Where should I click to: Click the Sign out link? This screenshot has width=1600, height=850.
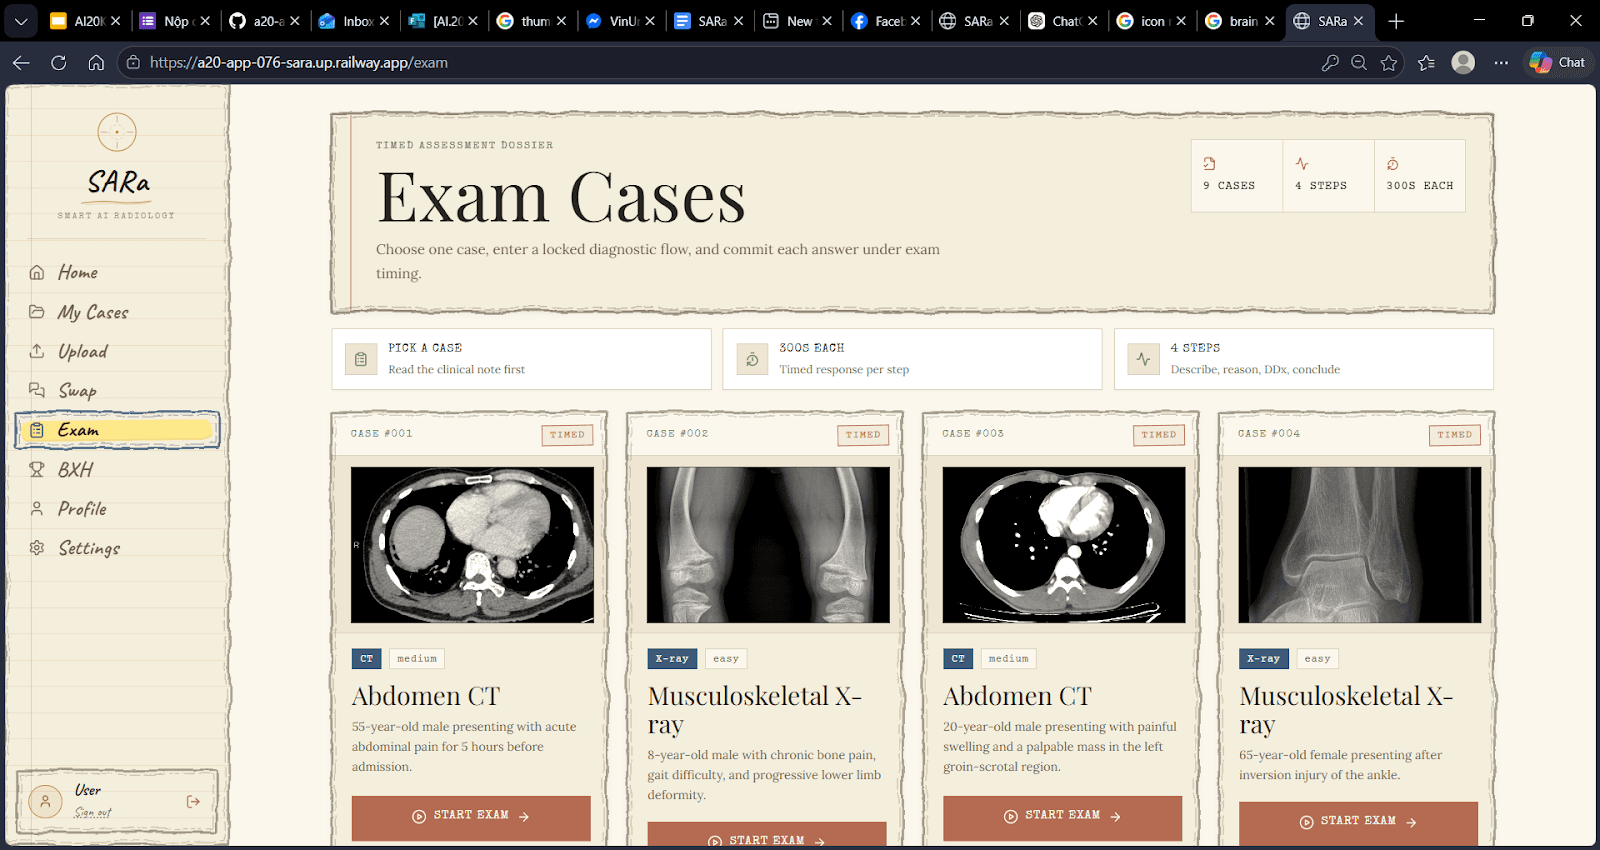(x=93, y=812)
